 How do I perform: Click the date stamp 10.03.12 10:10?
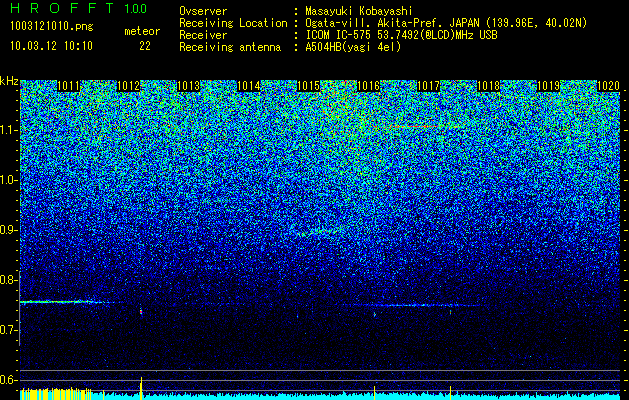pos(51,46)
